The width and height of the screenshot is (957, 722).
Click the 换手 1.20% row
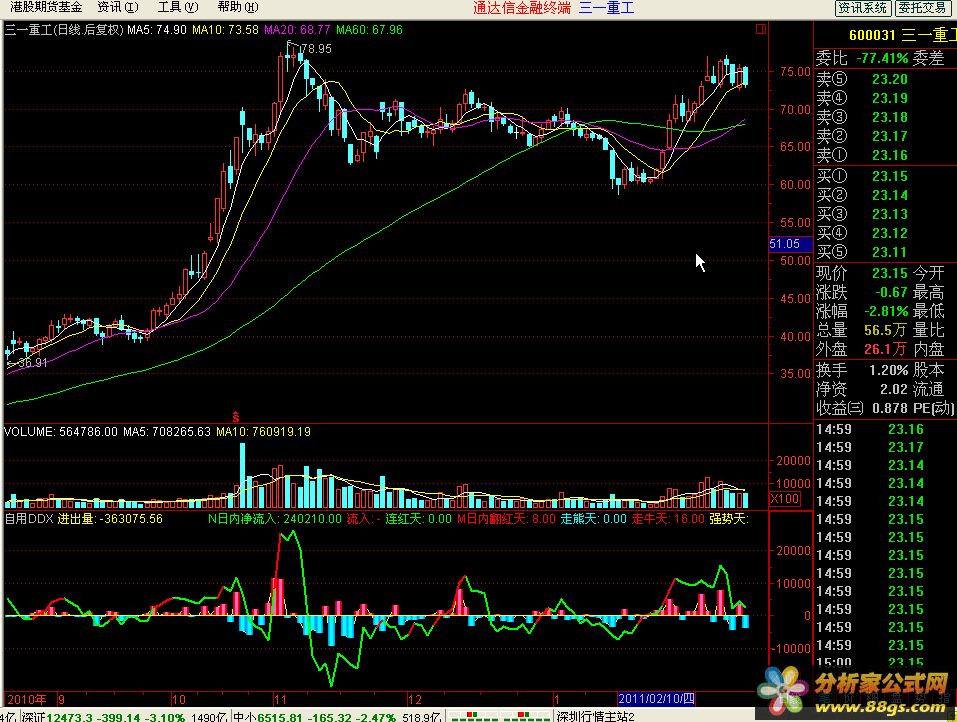tap(862, 370)
